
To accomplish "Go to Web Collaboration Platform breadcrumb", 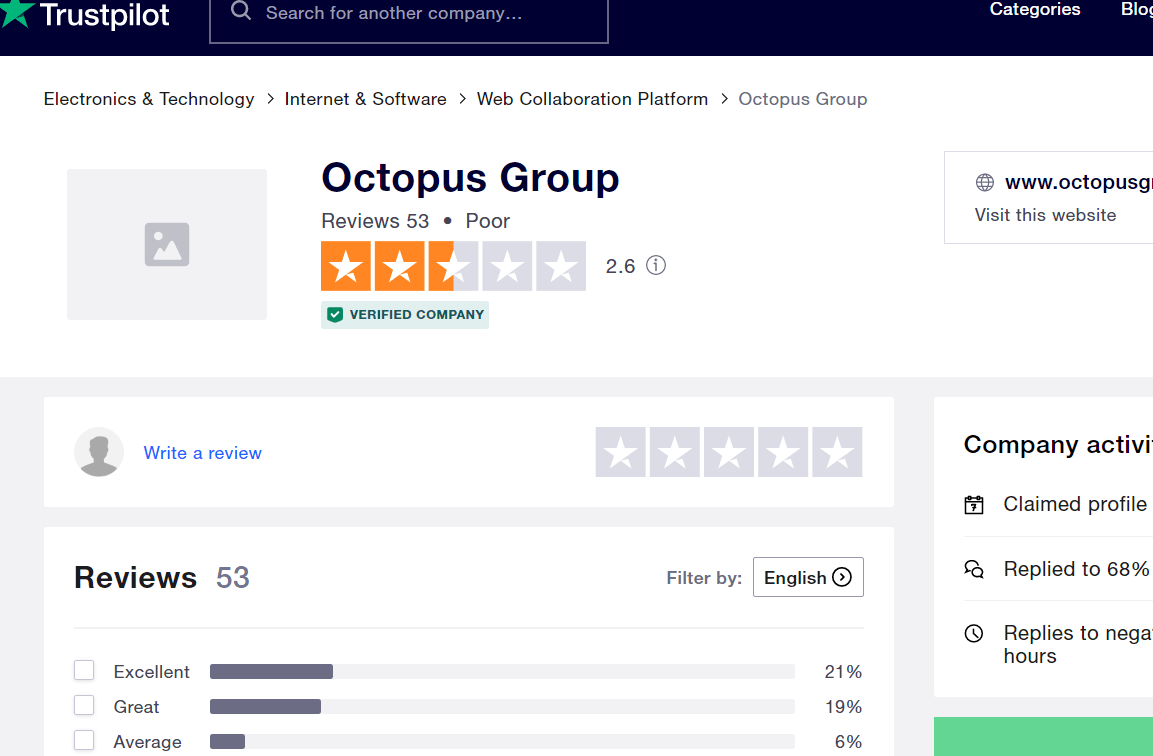I will point(592,99).
